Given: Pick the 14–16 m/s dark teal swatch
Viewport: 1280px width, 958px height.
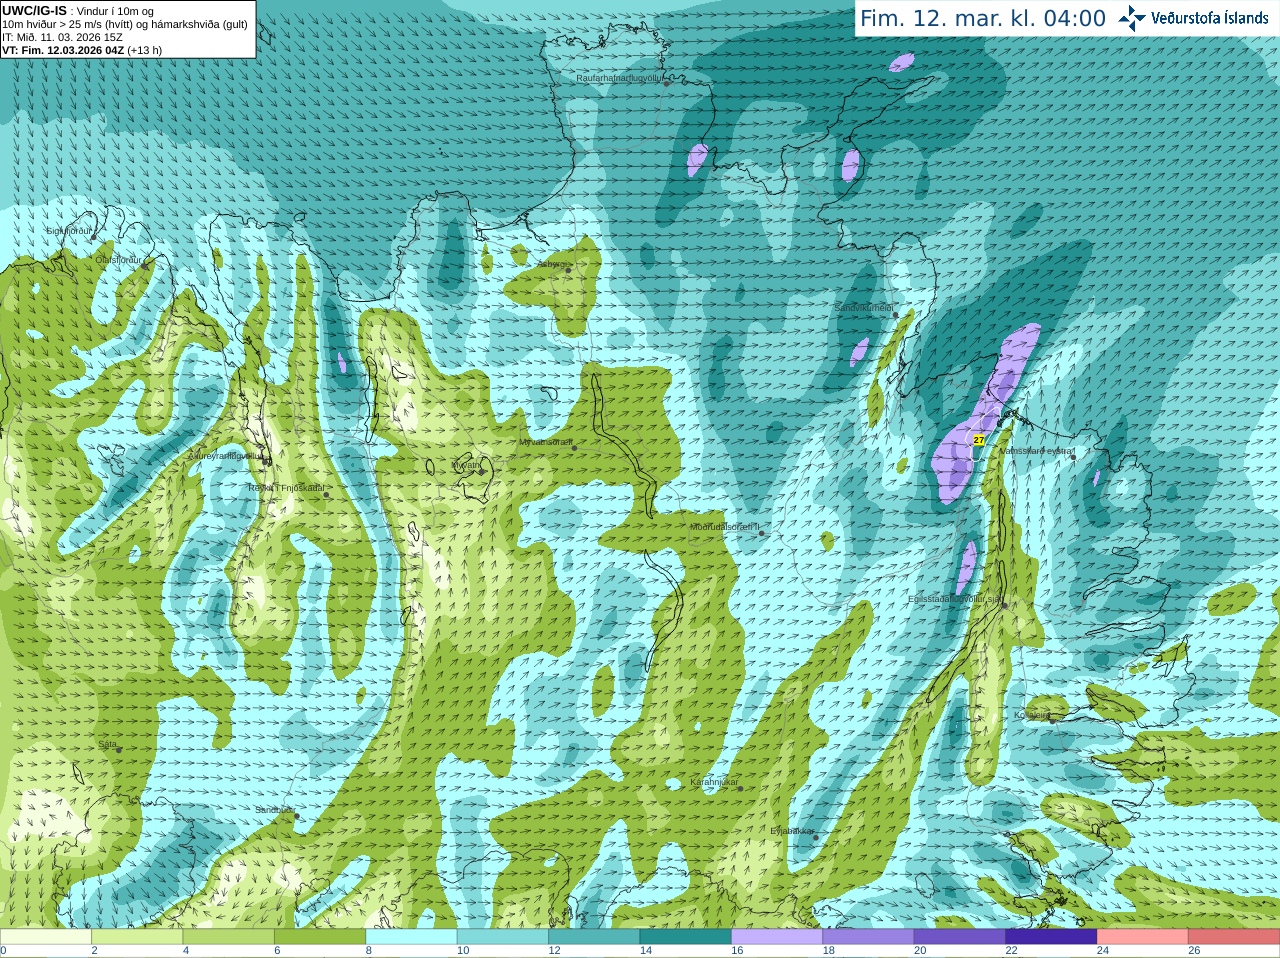Looking at the screenshot, I should [x=686, y=937].
